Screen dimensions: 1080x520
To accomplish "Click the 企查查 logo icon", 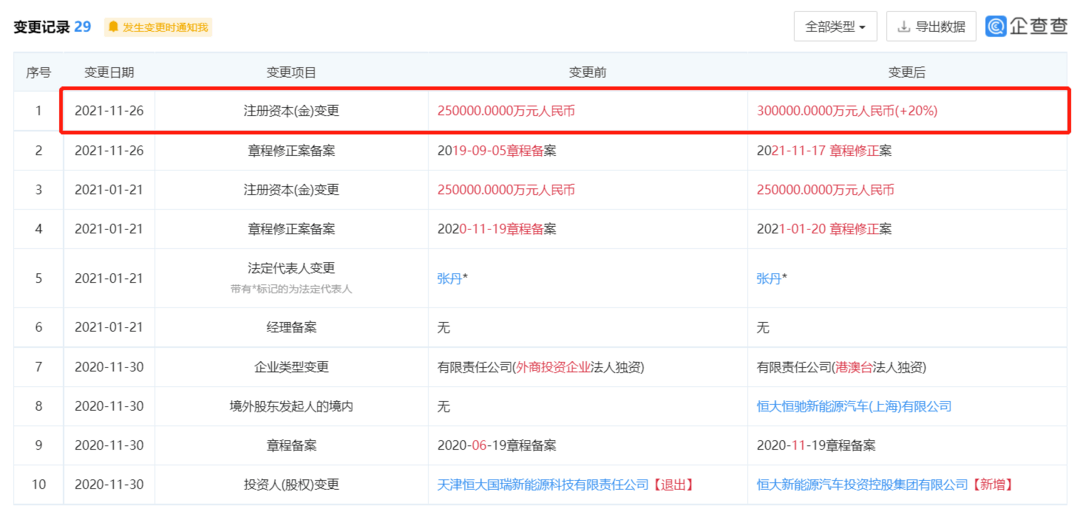I will click(996, 26).
